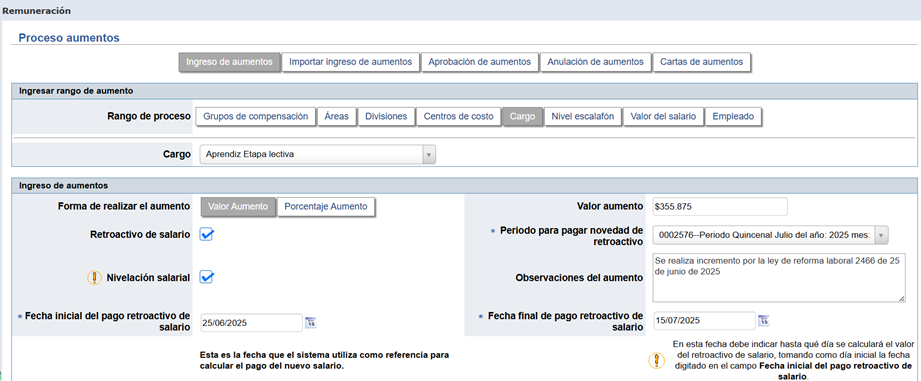This screenshot has width=921, height=381.
Task: Select Centros de costo range button
Action: [459, 116]
